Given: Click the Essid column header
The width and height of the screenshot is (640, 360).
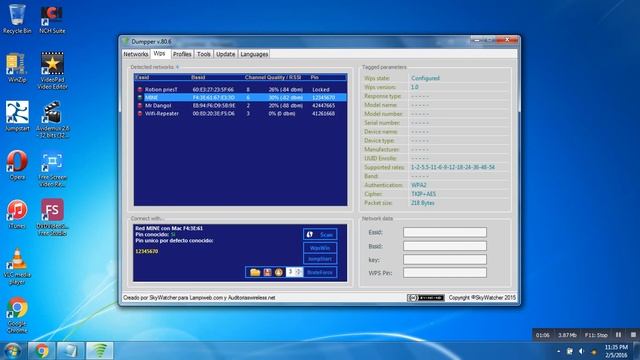Looking at the screenshot, I should tap(142, 77).
